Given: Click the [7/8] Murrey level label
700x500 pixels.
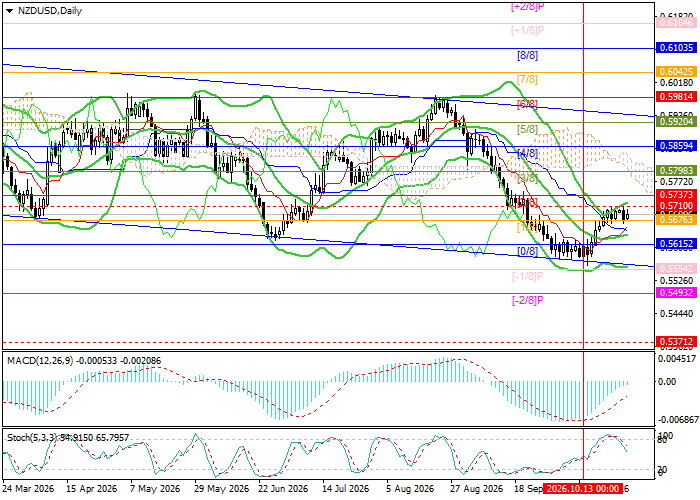Looking at the screenshot, I should point(527,79).
